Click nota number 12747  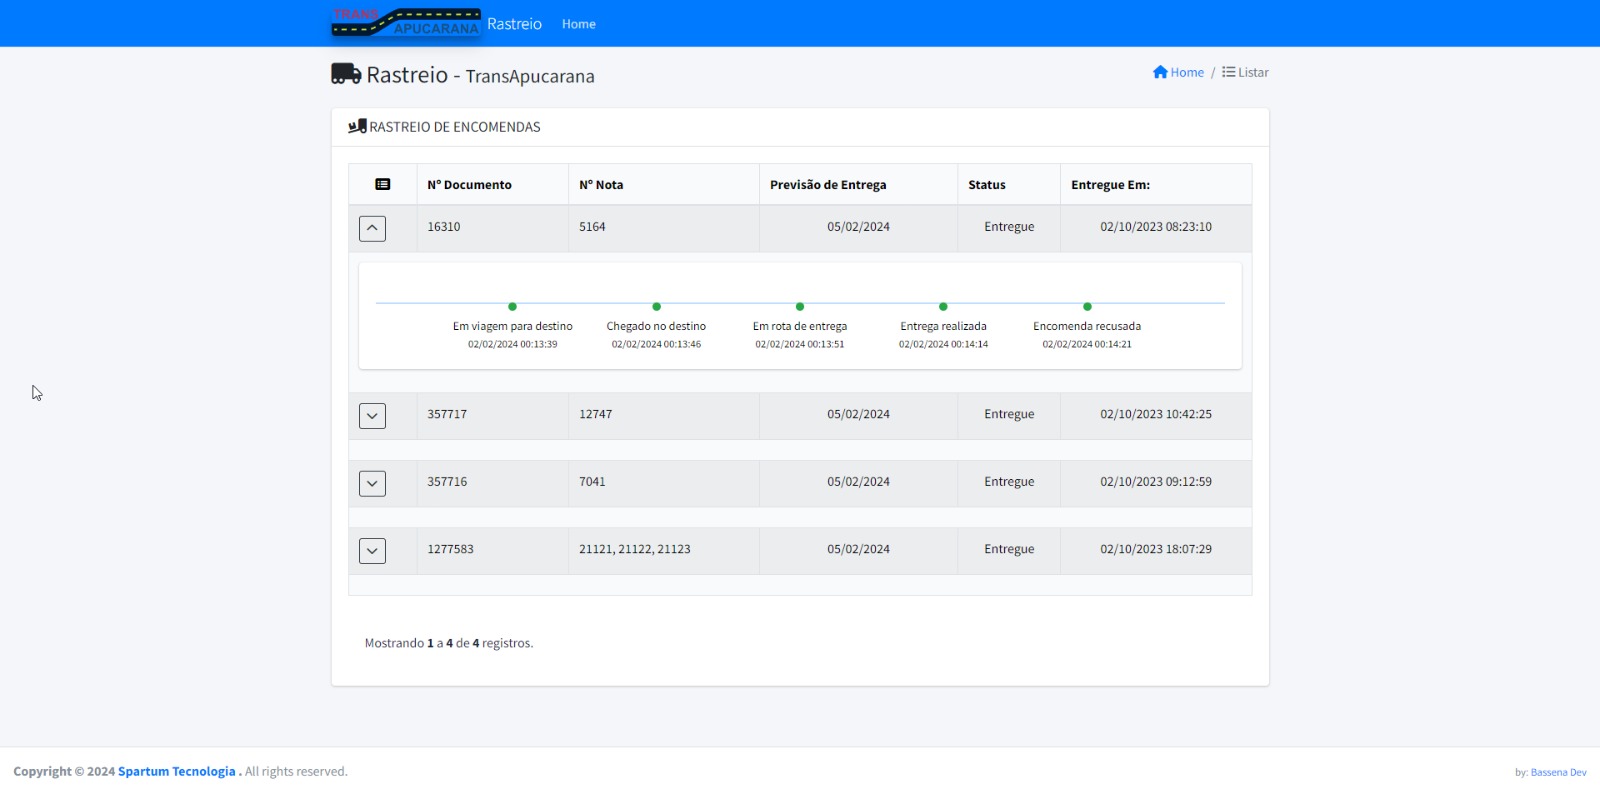(595, 414)
